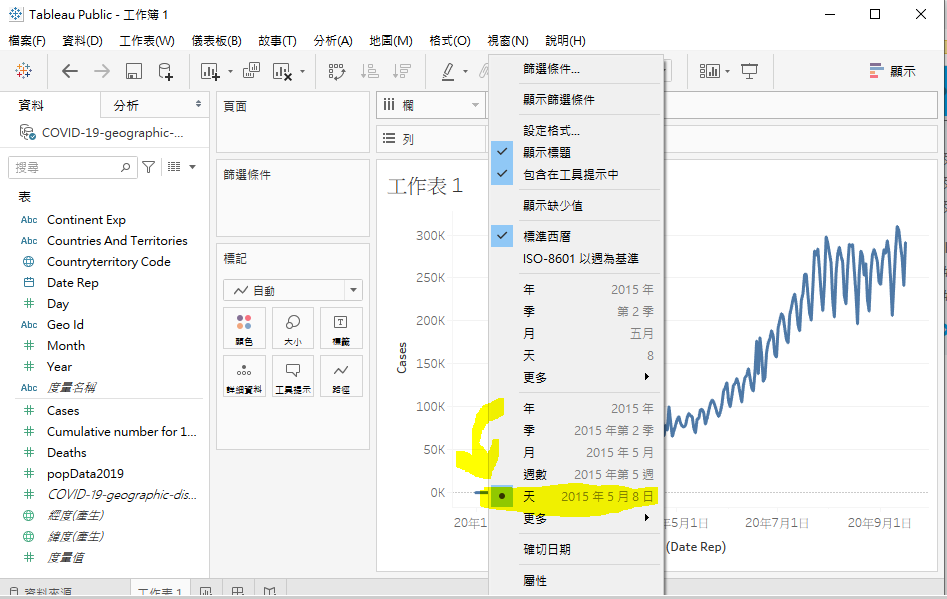Viewport: 947px width, 599px height.
Task: Open dropdown arrow next to clear sheet icon
Action: (303, 71)
